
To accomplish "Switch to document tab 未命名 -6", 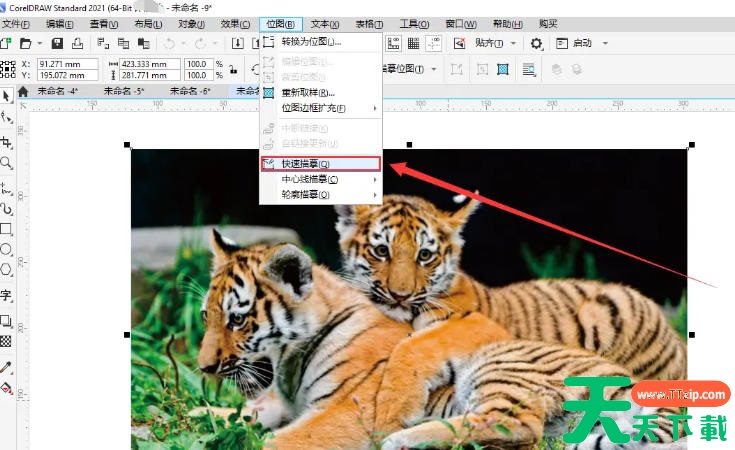I will (190, 91).
